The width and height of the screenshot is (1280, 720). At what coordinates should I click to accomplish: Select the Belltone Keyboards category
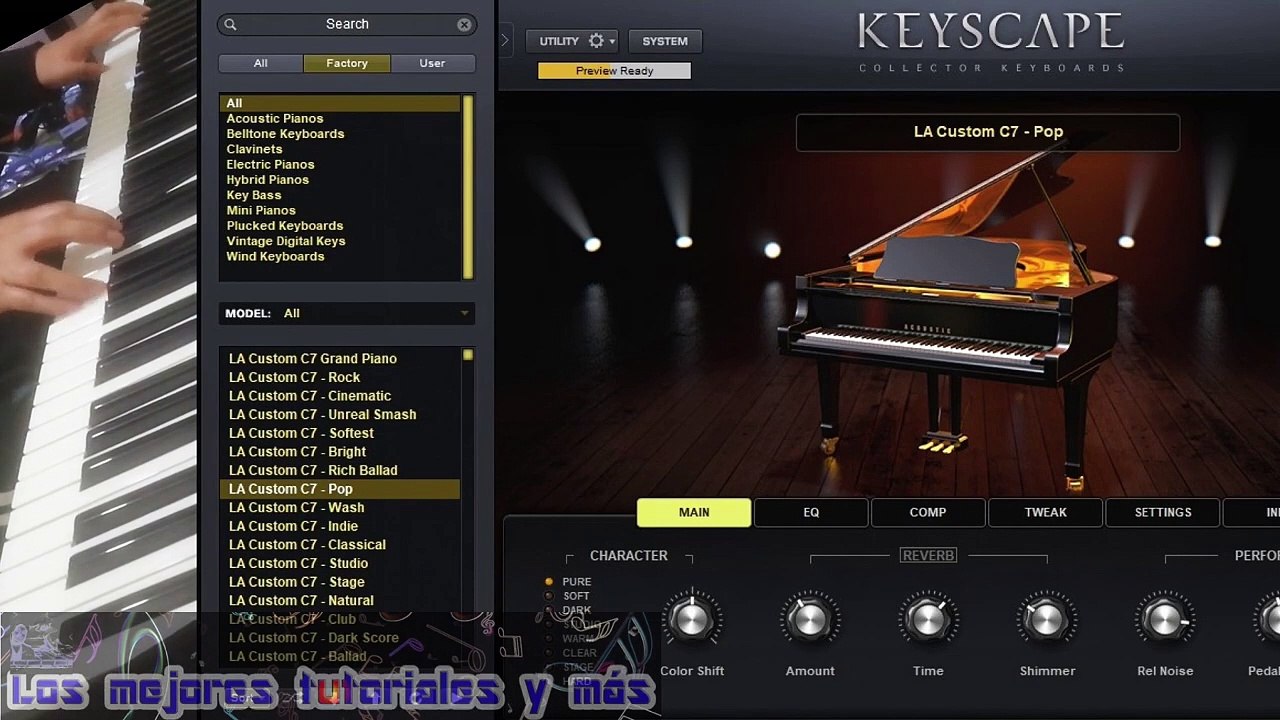pyautogui.click(x=340, y=134)
